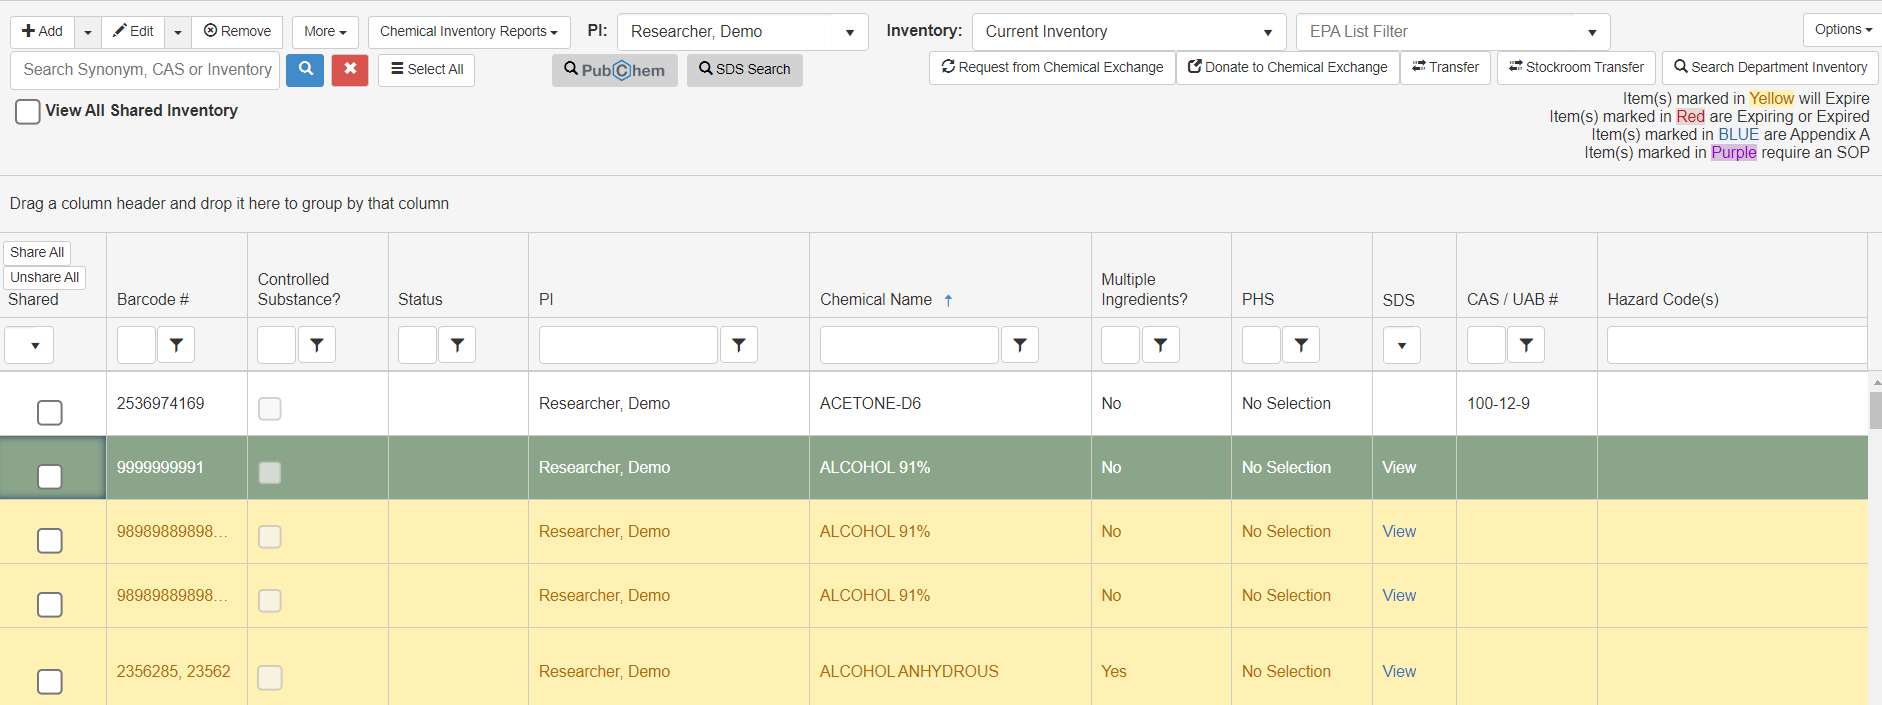Screen dimensions: 1882x705
Task: Click the Chemical Name filter funnel icon
Action: [x=1019, y=345]
